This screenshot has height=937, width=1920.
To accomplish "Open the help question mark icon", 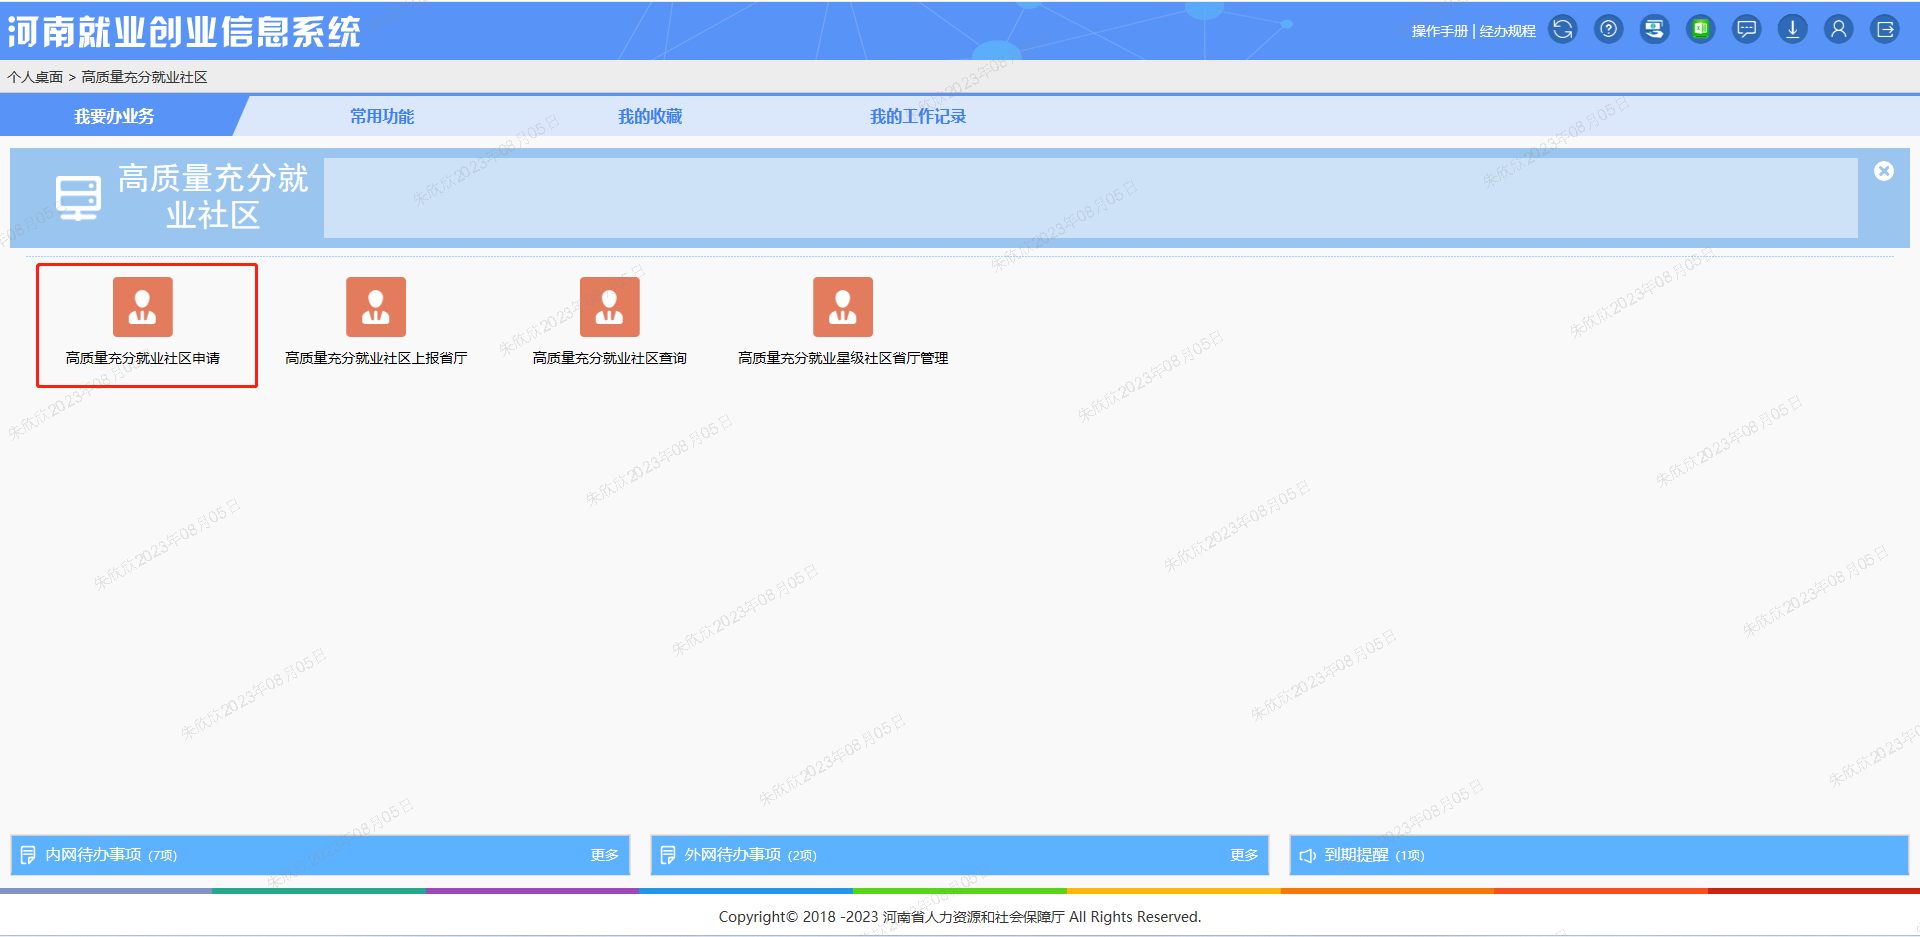I will coord(1608,30).
